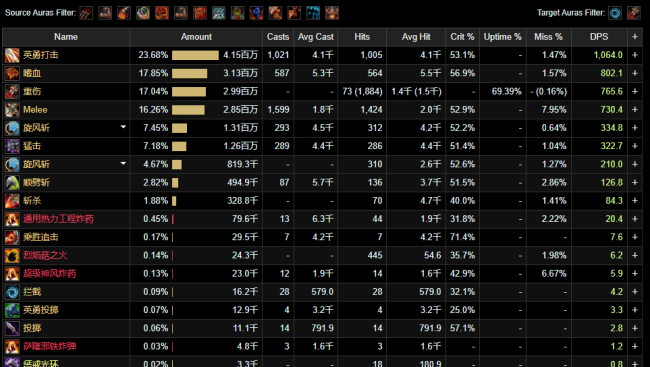
Task: Open the 通用热力工程炸药 link
Action: tap(58, 219)
